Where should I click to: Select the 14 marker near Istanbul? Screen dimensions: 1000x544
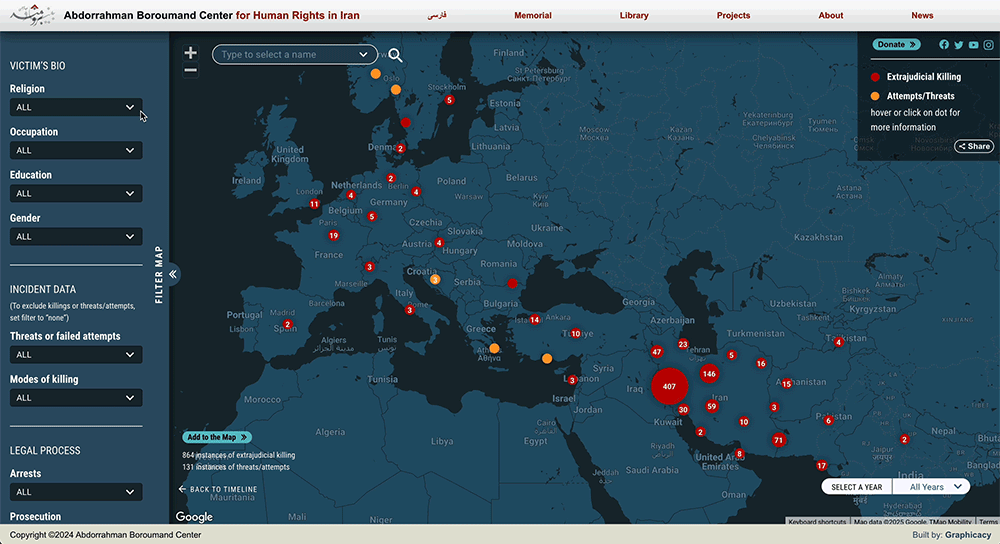point(534,320)
